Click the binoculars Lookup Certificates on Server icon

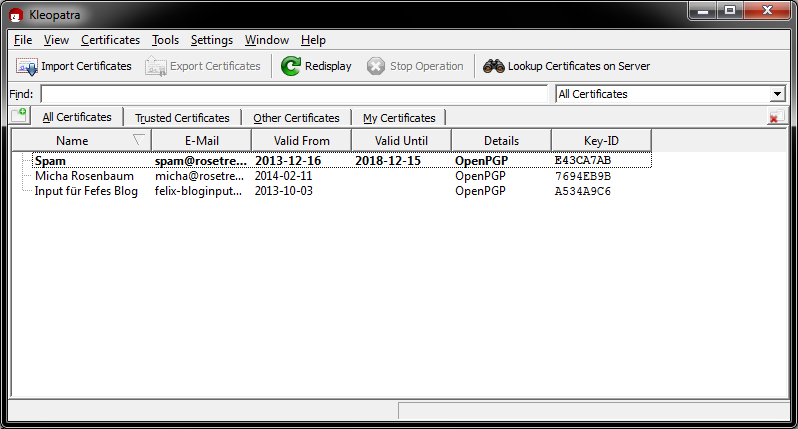tap(493, 66)
